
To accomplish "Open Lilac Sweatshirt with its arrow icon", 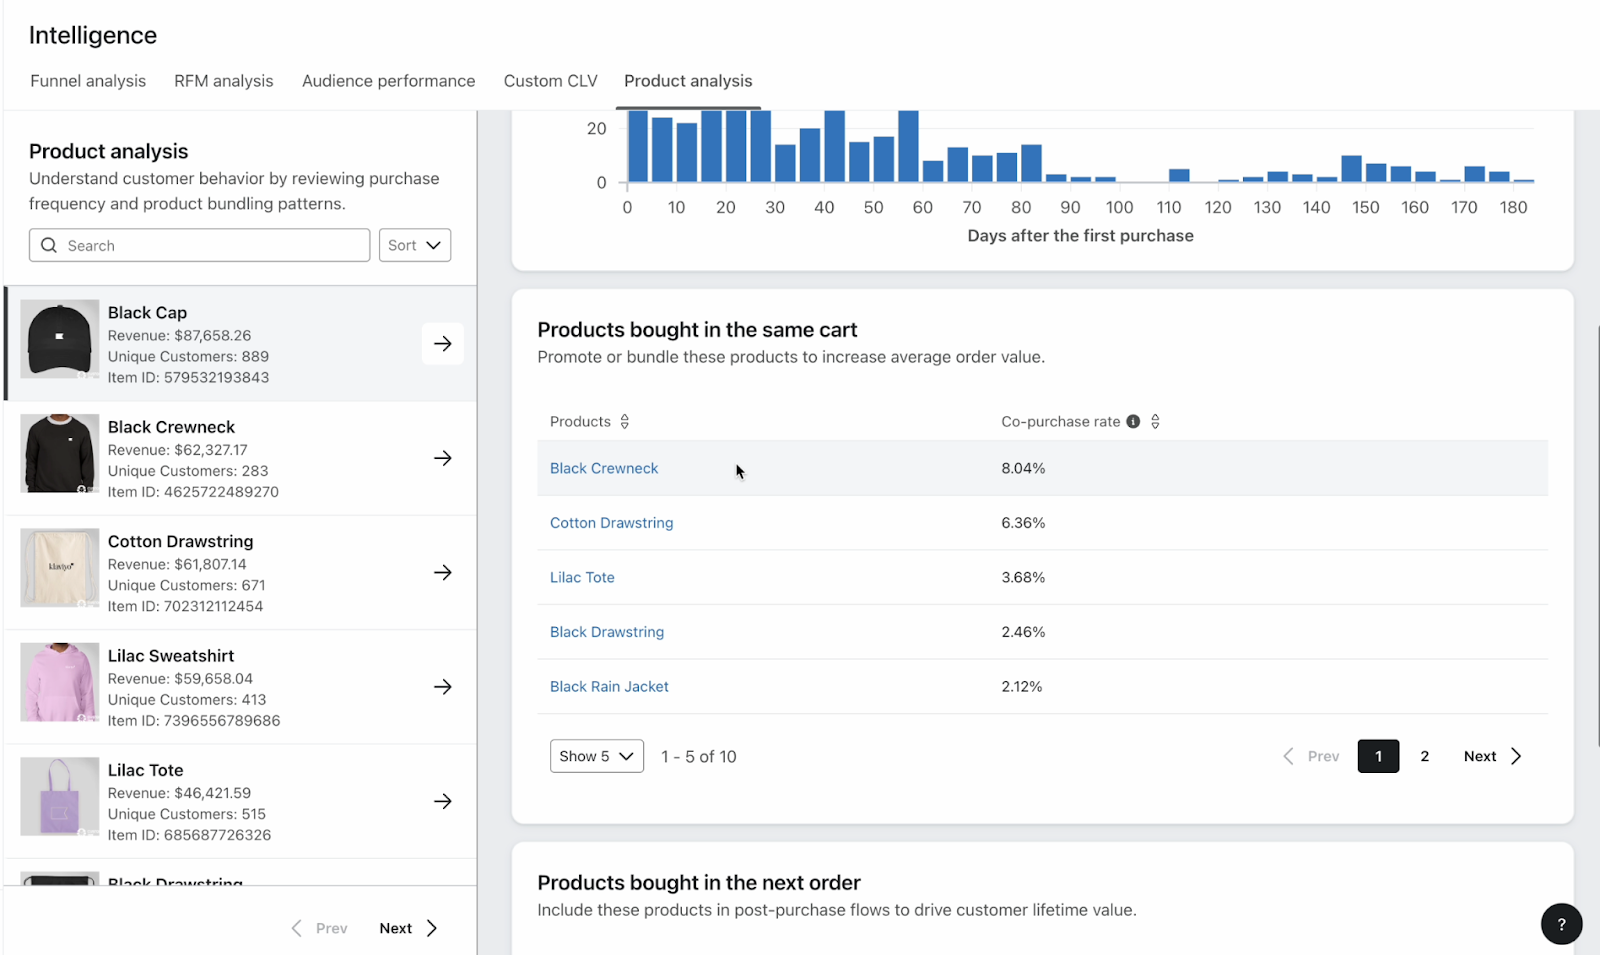I will click(443, 687).
